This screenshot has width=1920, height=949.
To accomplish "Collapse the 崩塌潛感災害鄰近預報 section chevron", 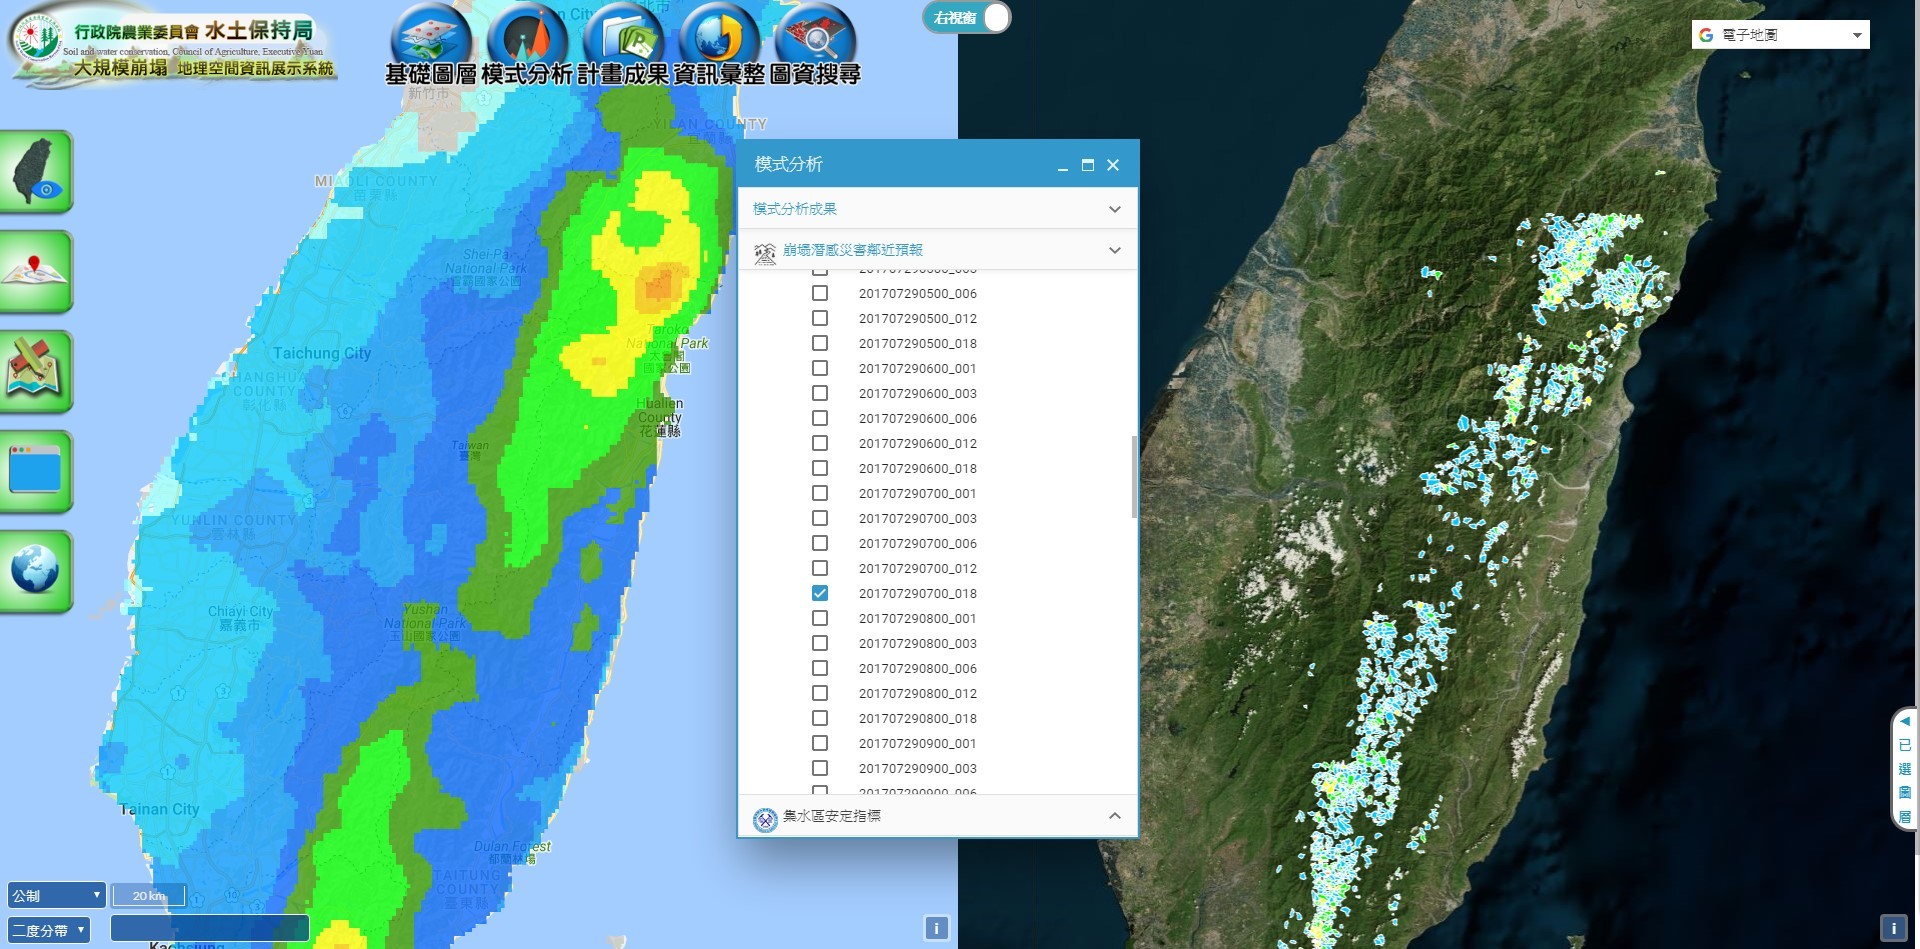I will click(1115, 250).
